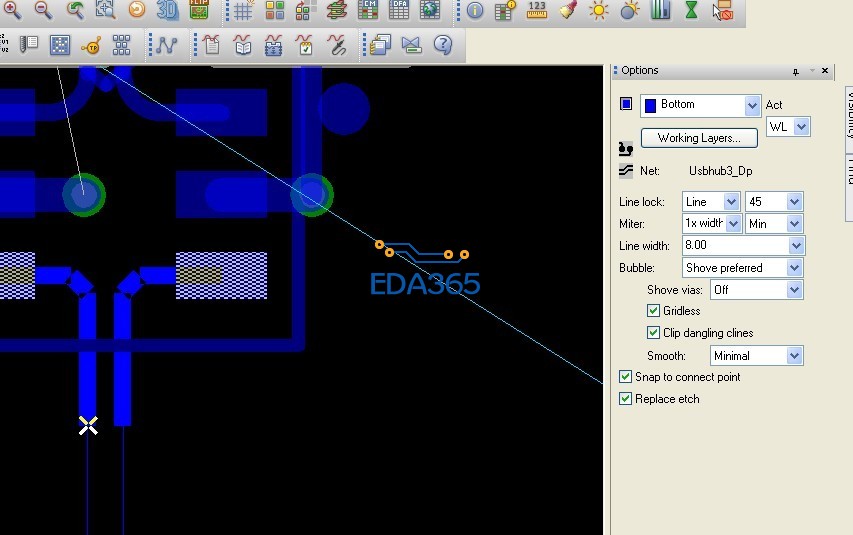
Task: Toggle Clip dangling clines checkbox
Action: tap(653, 333)
